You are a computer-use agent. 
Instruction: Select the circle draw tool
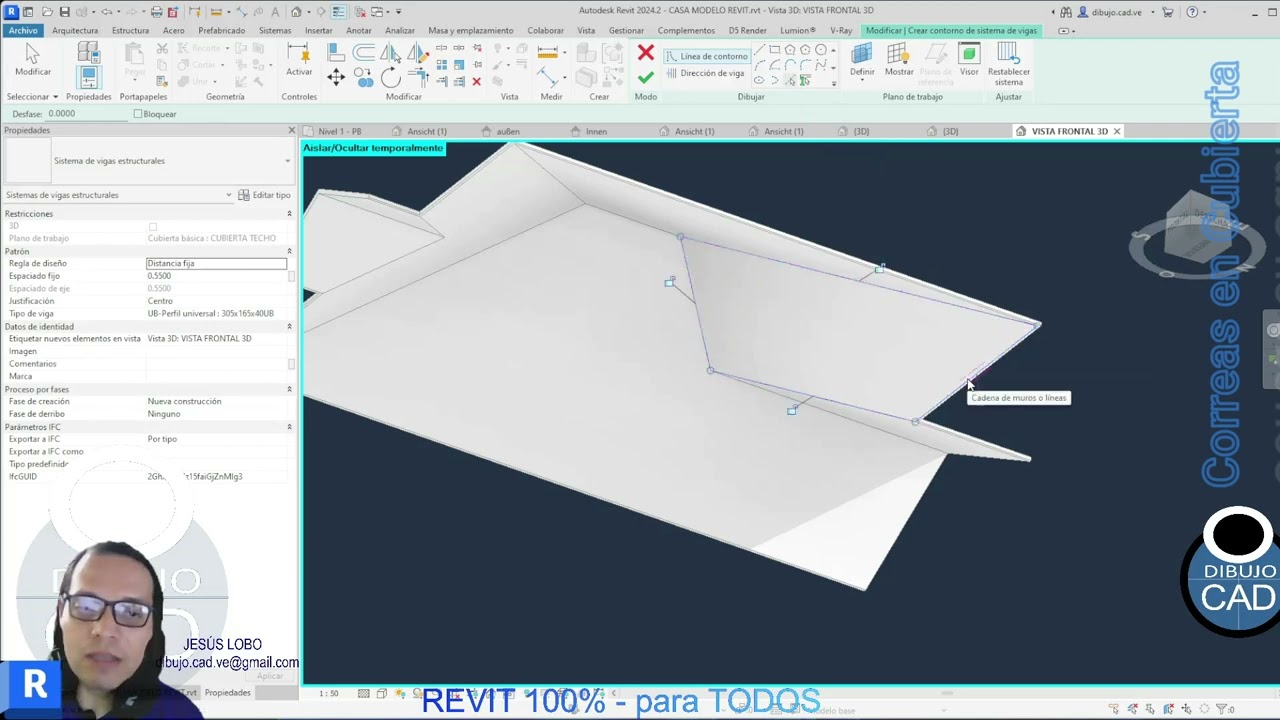821,50
